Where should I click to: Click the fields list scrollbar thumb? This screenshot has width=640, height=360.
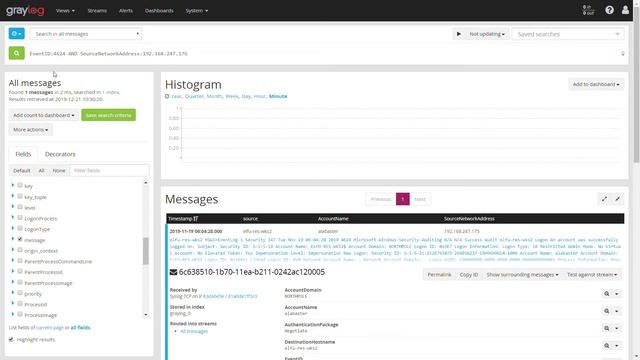click(145, 251)
